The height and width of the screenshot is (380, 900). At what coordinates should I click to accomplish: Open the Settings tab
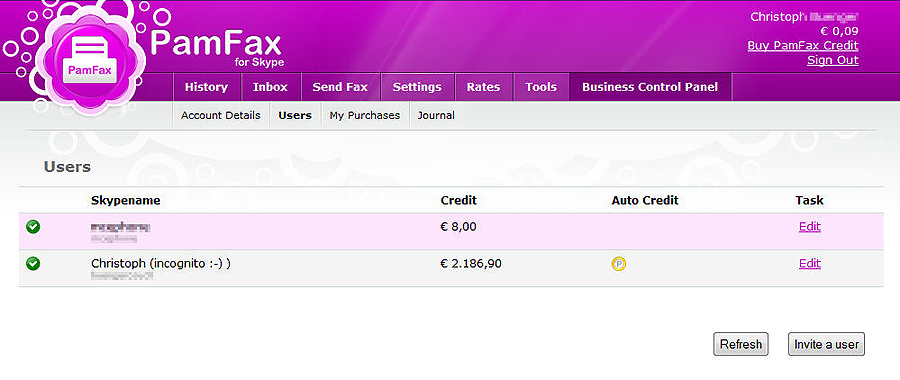pos(417,87)
